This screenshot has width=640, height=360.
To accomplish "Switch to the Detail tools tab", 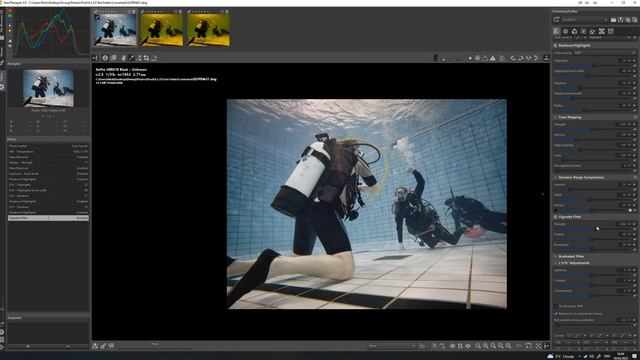I will pyautogui.click(x=565, y=31).
